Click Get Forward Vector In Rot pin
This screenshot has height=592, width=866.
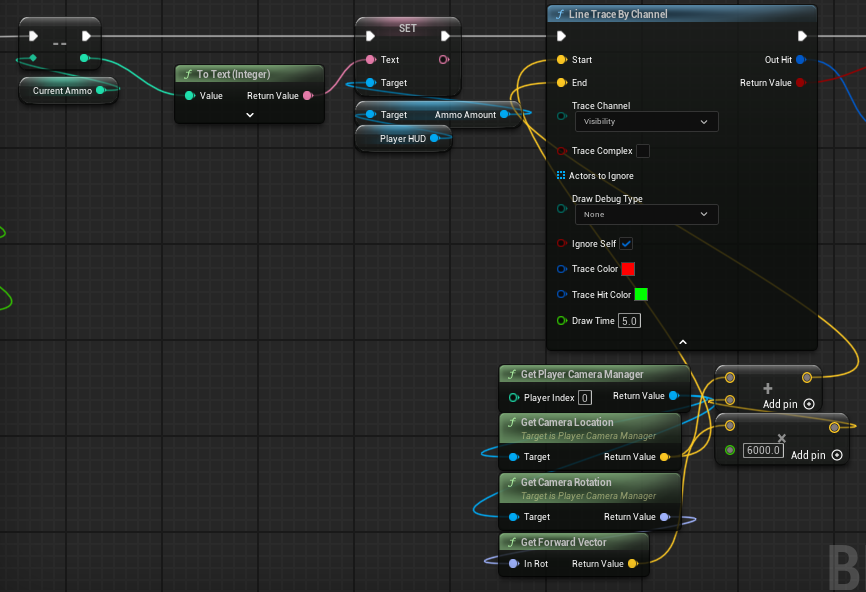514,564
